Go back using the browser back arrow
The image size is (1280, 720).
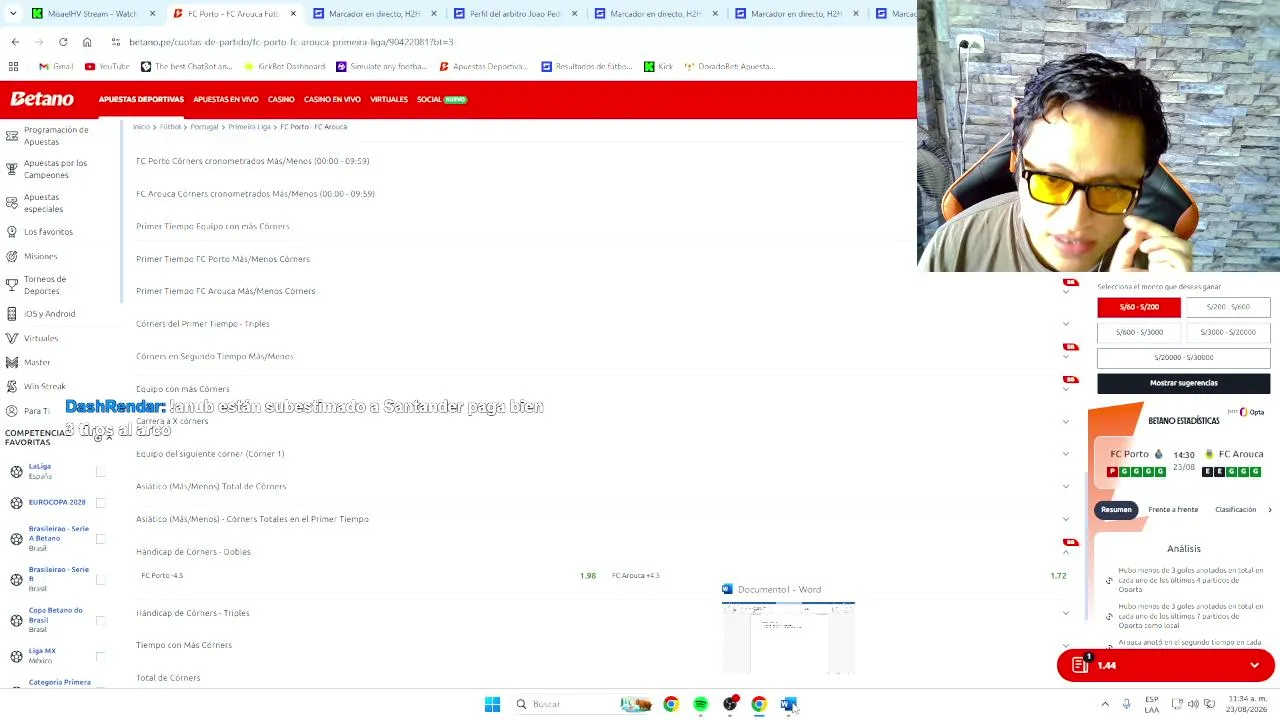coord(15,42)
